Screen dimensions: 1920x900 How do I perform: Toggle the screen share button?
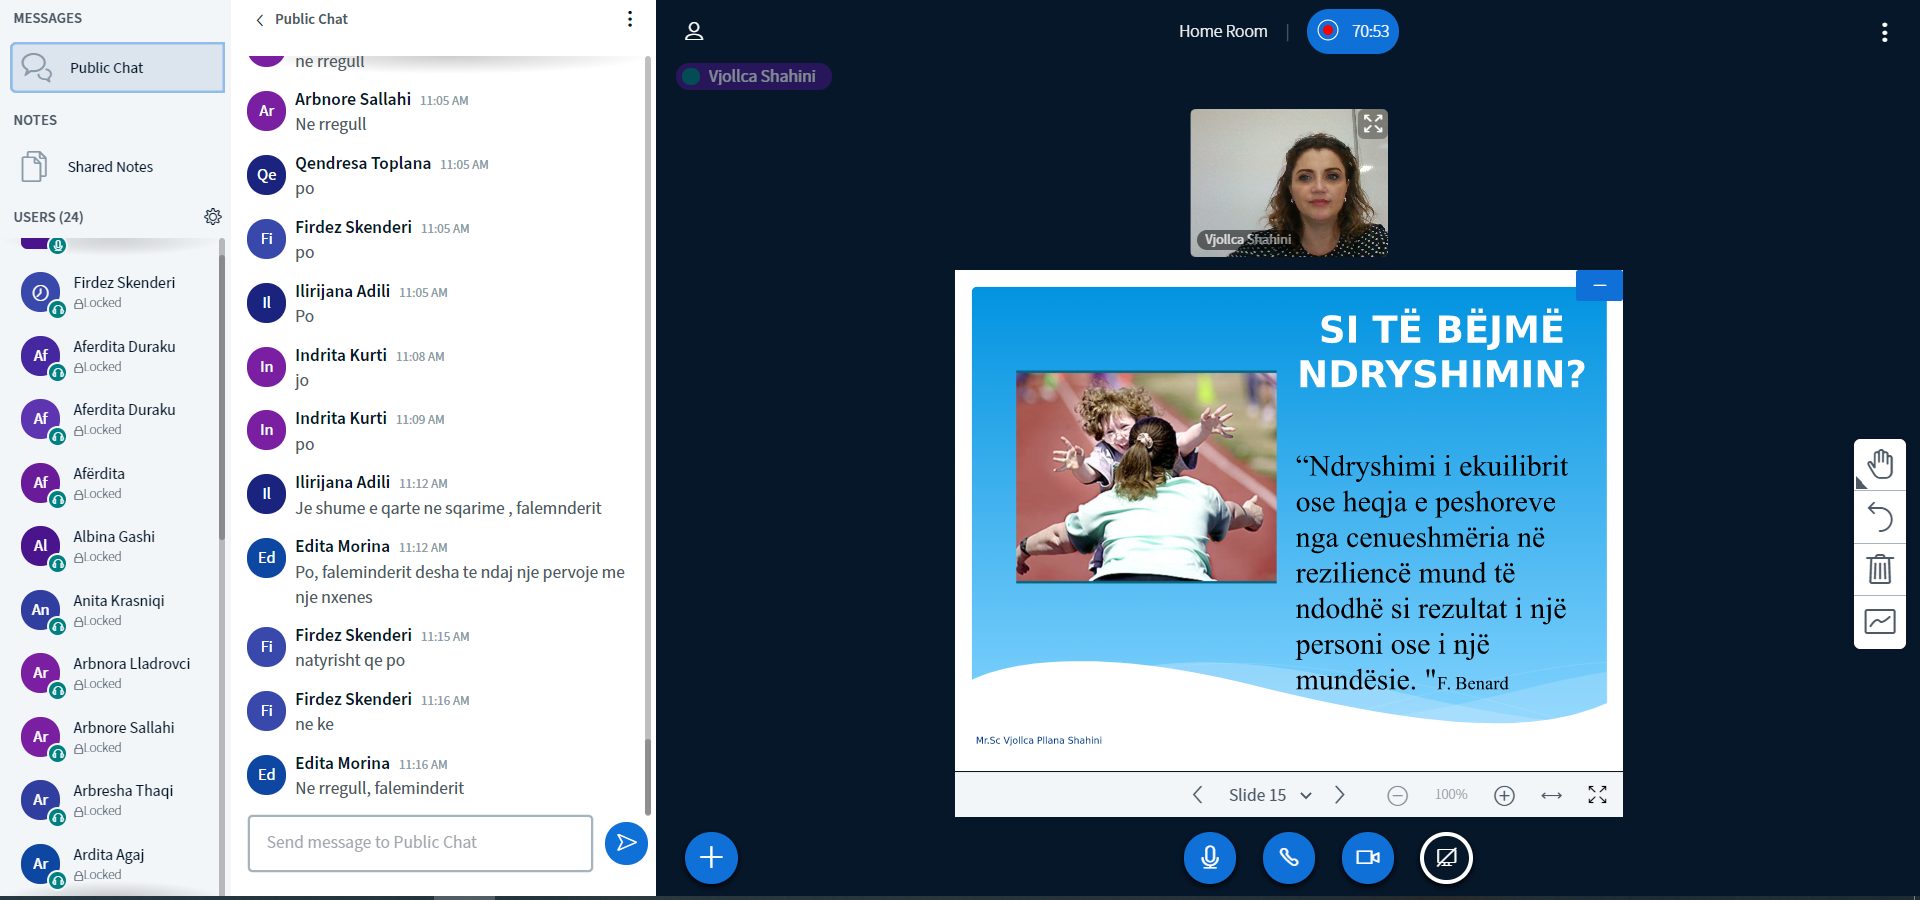coord(1446,858)
